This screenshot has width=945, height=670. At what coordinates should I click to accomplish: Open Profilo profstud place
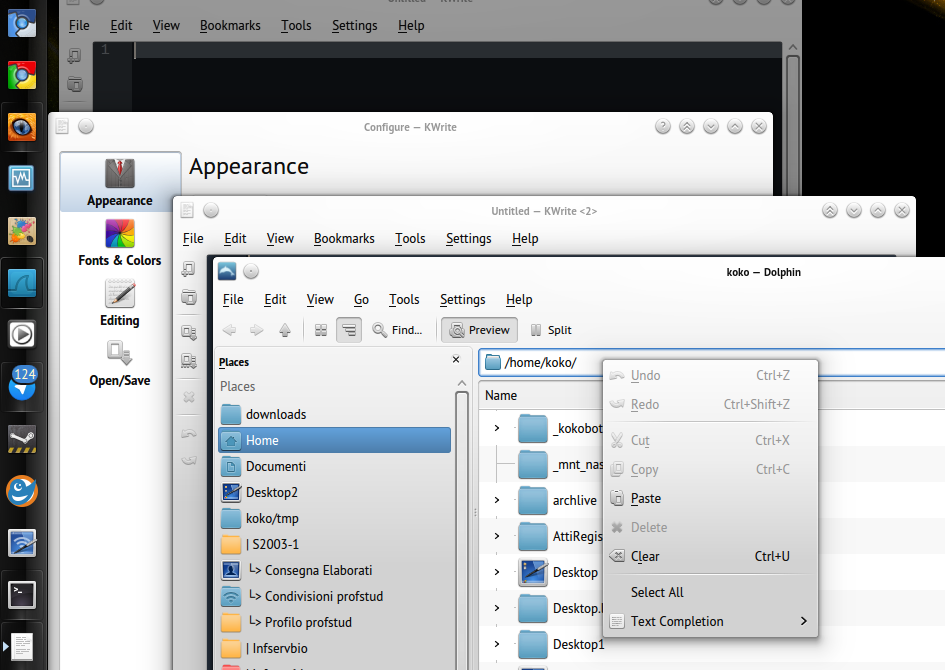point(334,622)
